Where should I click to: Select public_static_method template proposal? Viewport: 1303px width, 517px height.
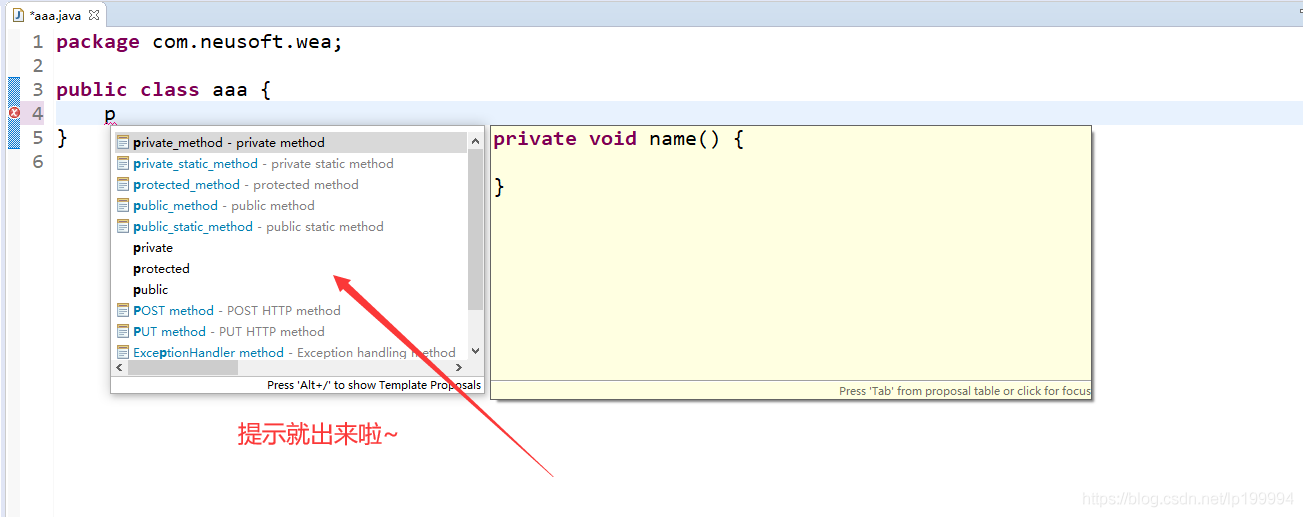pyautogui.click(x=290, y=226)
